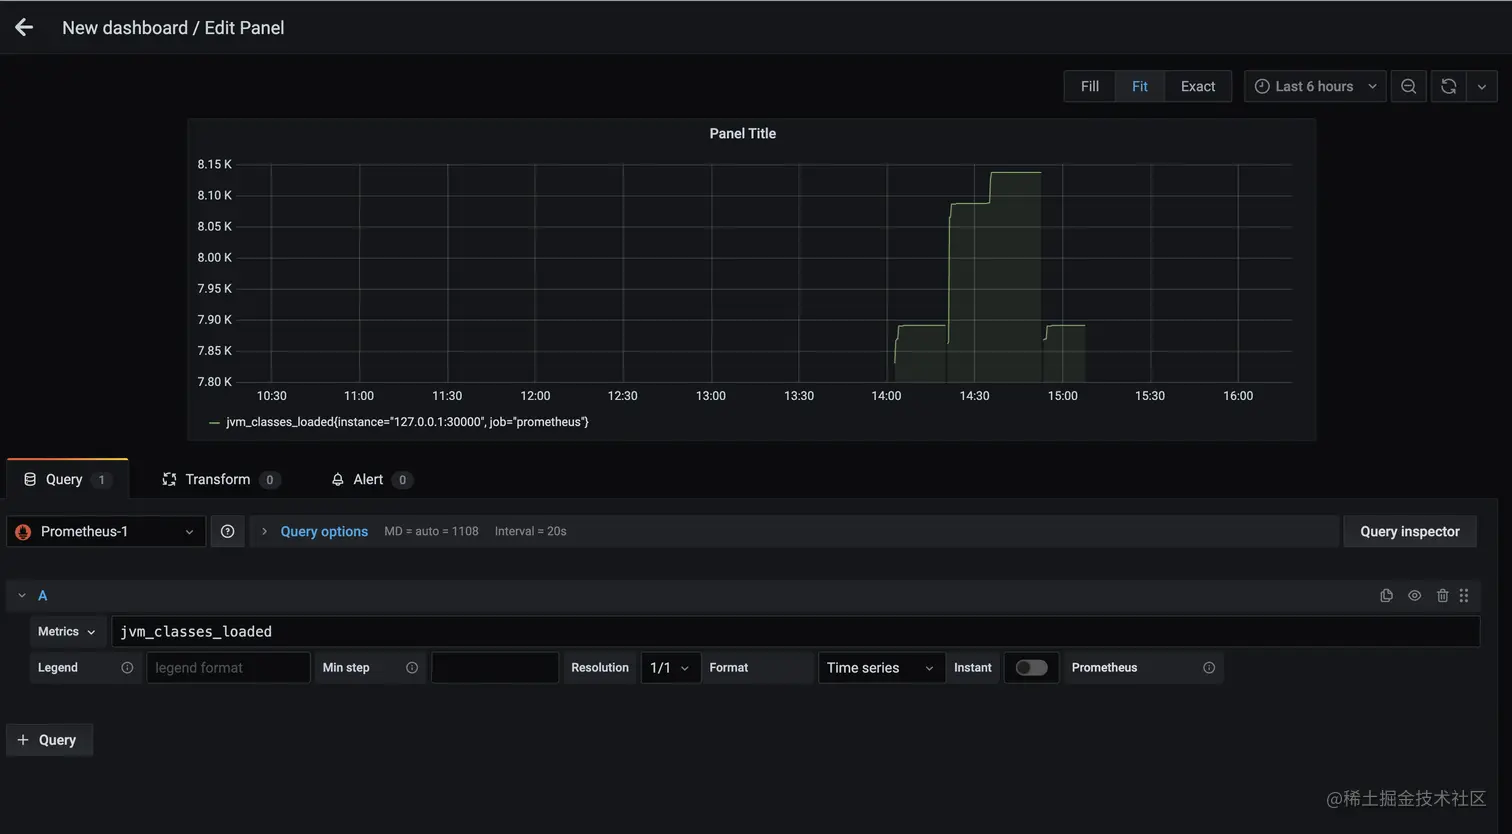Open the Resolution 1/1 dropdown
1512x834 pixels.
(x=670, y=667)
